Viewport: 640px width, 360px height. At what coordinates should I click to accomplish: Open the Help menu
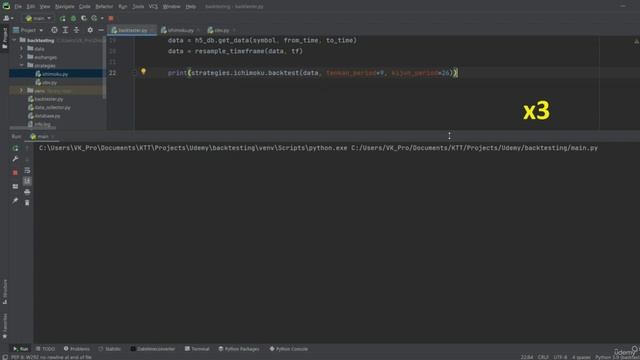tap(191, 7)
